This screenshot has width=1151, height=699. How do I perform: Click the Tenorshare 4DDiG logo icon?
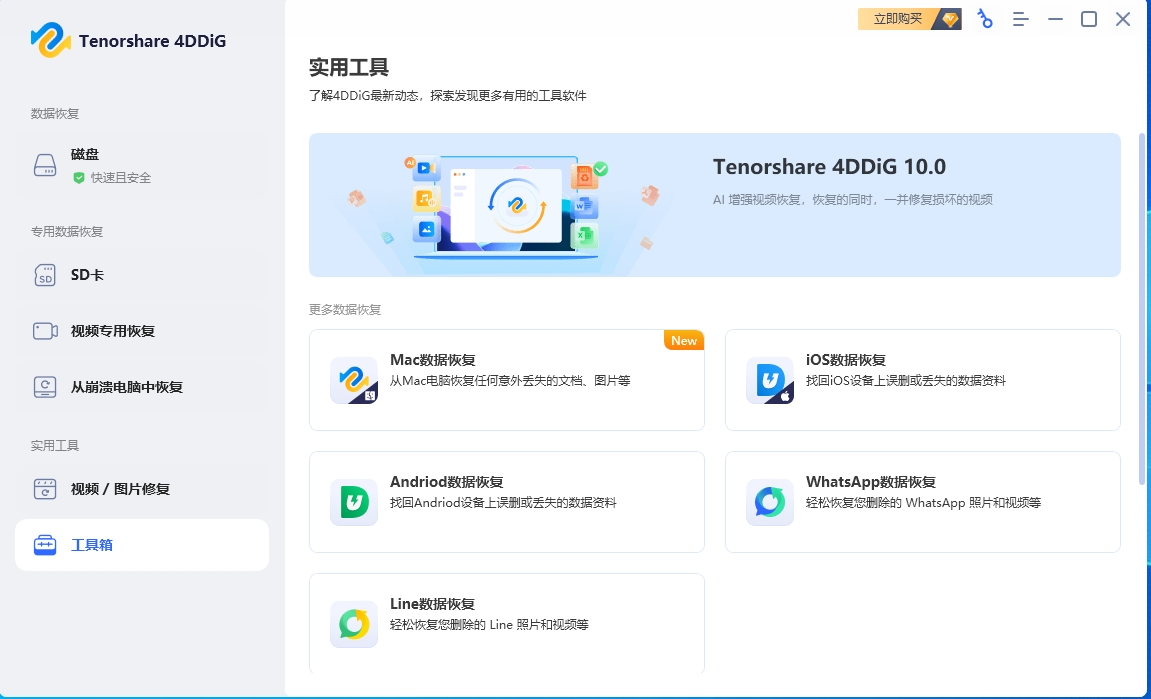click(51, 40)
